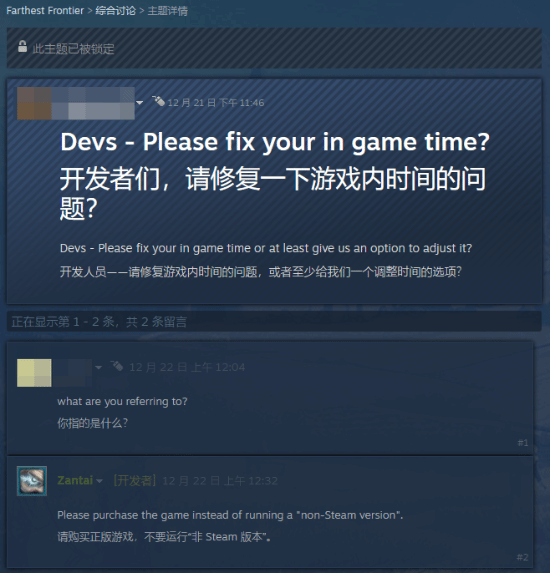Open permalink #1 of first reply

[523, 443]
